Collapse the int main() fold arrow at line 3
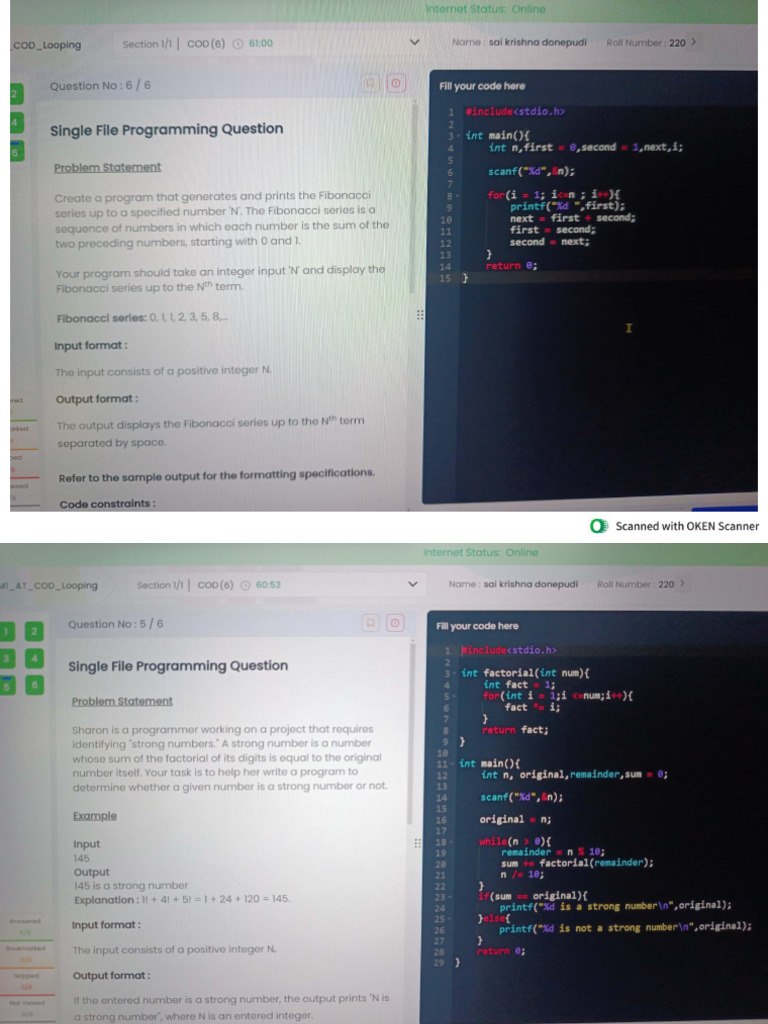This screenshot has width=768, height=1024. point(458,136)
